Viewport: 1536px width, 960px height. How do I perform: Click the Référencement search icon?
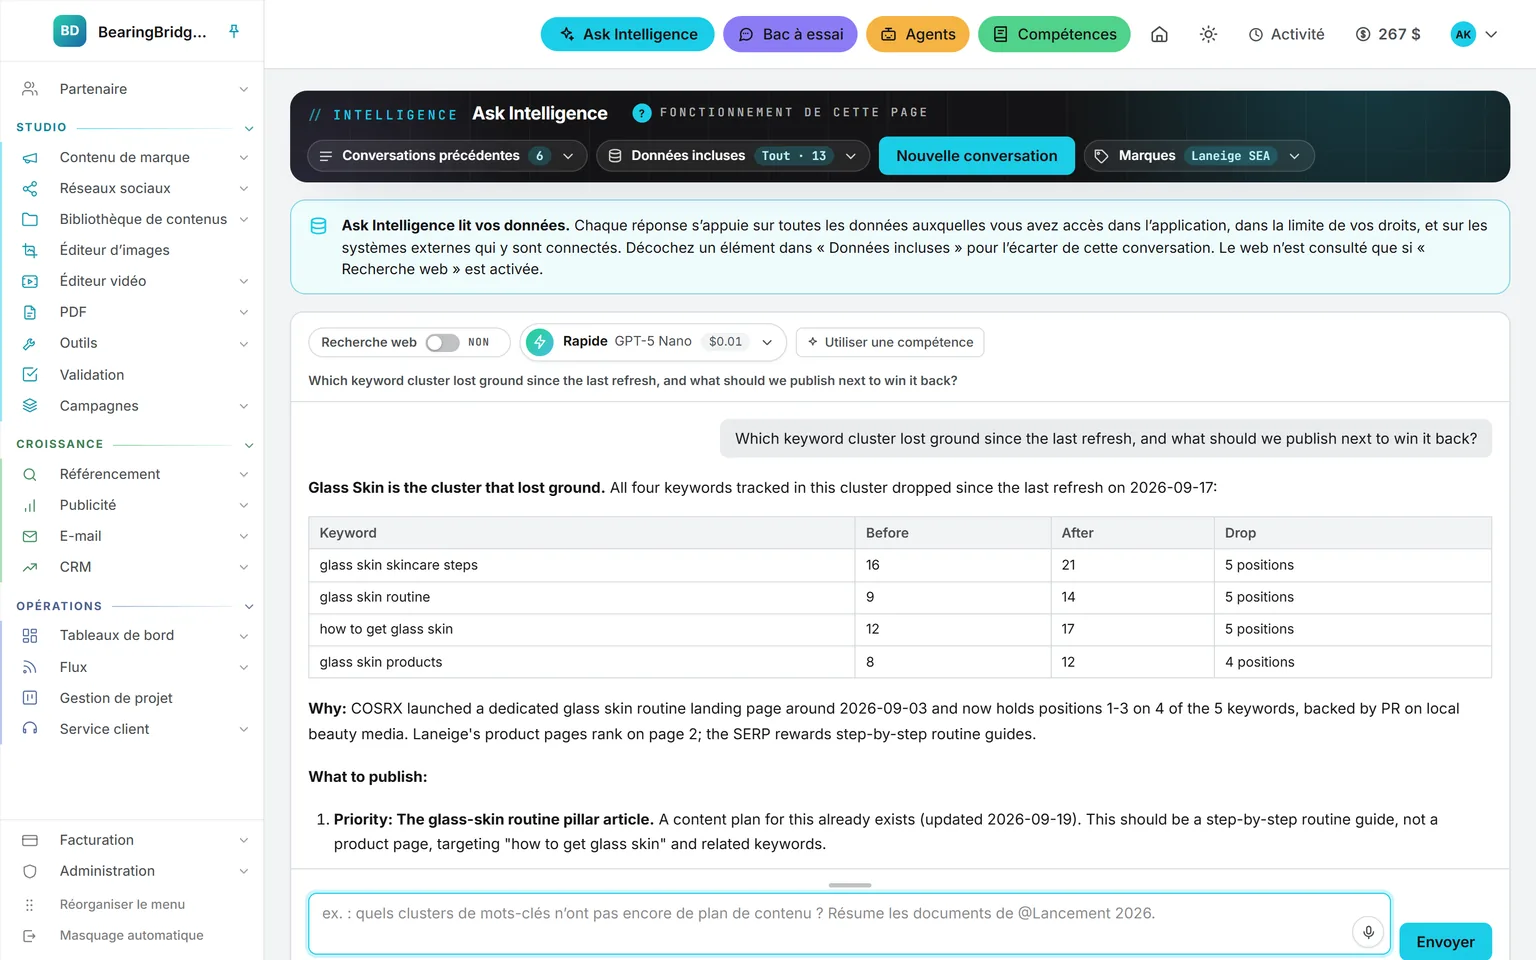[x=30, y=474]
